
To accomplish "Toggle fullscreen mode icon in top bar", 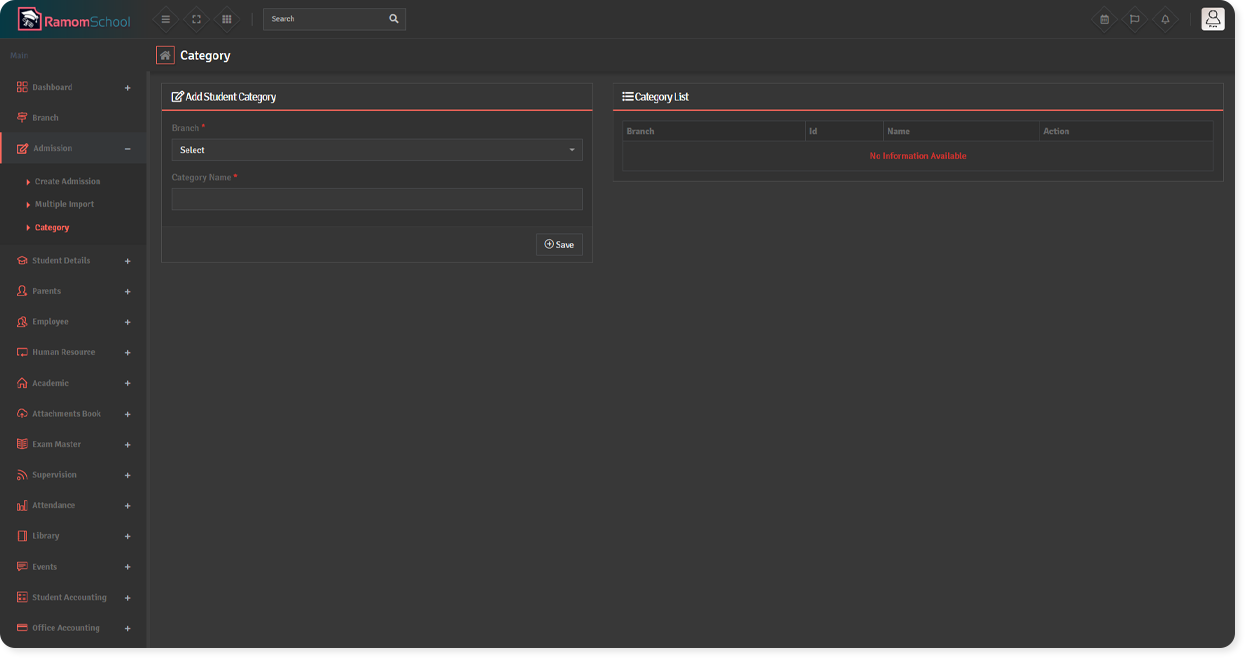I will pyautogui.click(x=196, y=19).
